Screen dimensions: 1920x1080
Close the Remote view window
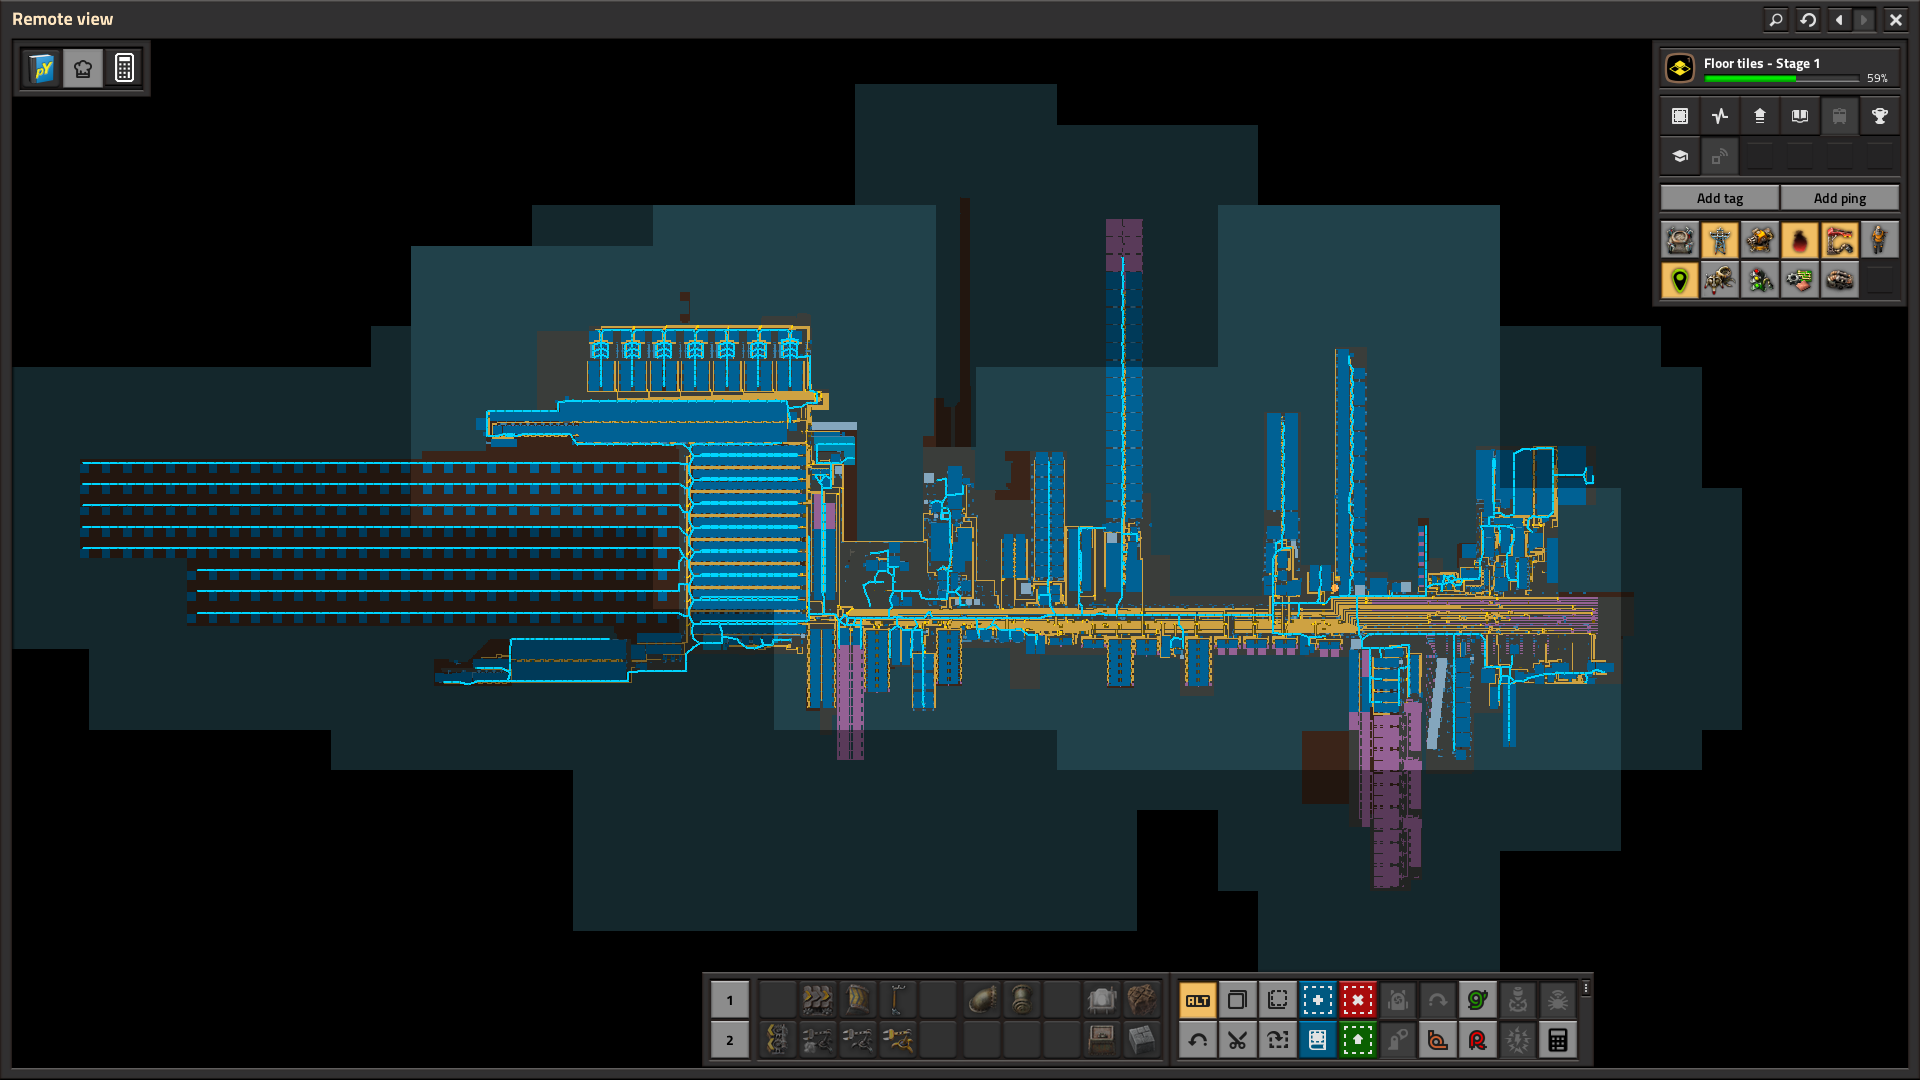pyautogui.click(x=1895, y=19)
